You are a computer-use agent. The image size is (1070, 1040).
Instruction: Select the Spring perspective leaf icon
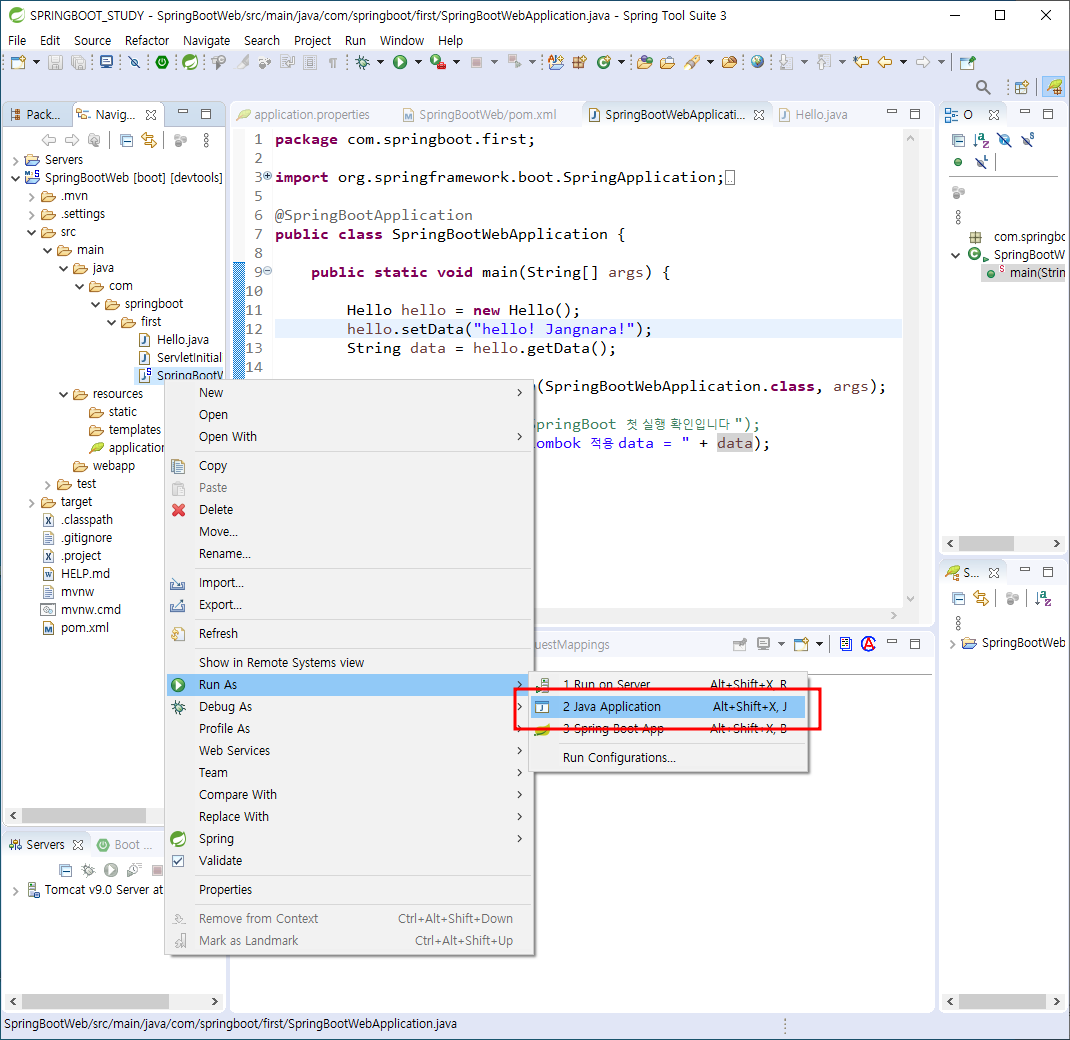(x=1054, y=87)
